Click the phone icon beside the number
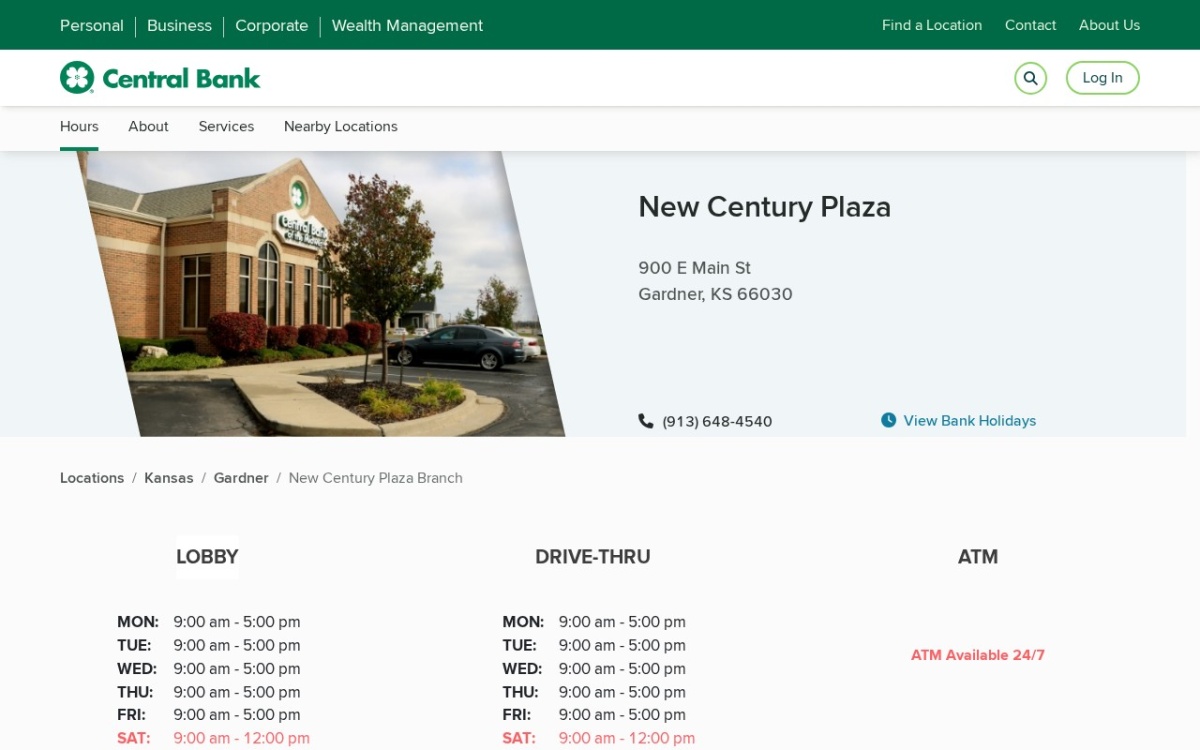1200x750 pixels. click(646, 421)
